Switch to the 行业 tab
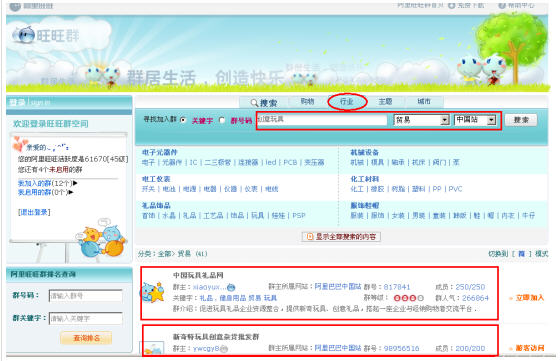The image size is (560, 361). coord(347,101)
